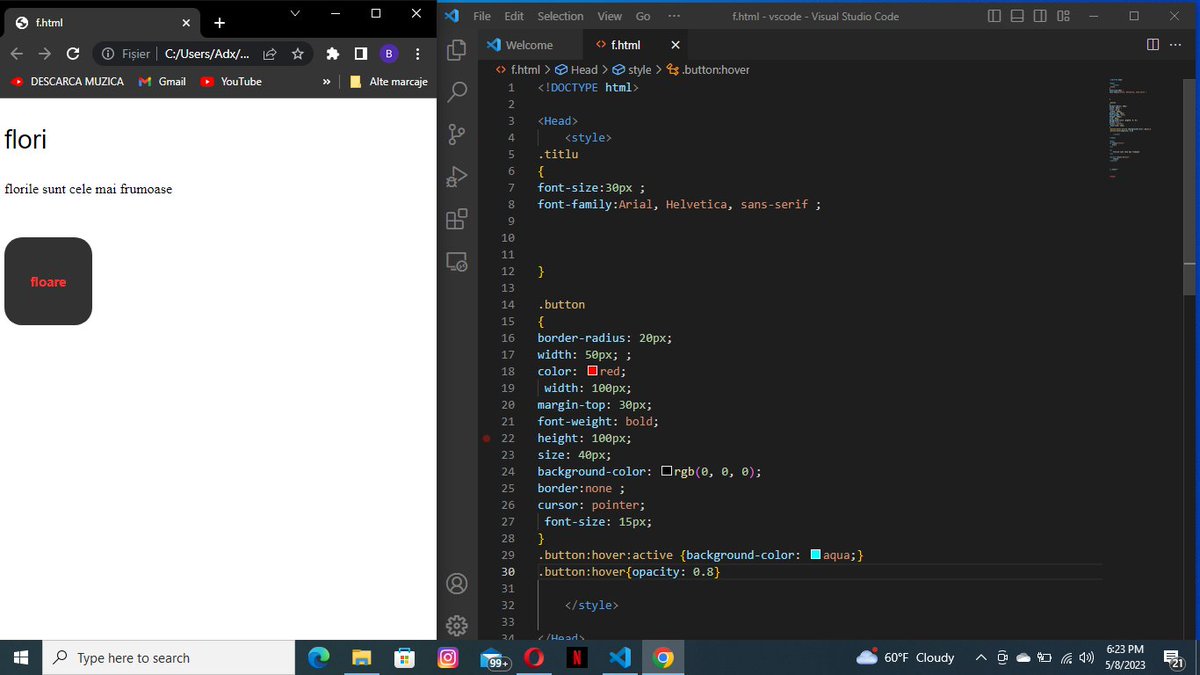Open the Selection menu
The height and width of the screenshot is (675, 1200).
click(560, 16)
